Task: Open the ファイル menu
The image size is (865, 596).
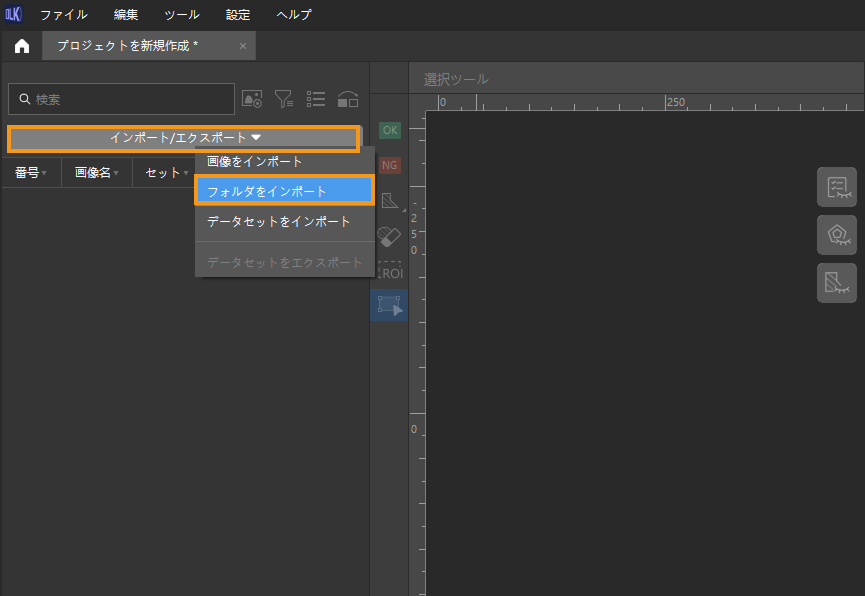Action: (63, 15)
